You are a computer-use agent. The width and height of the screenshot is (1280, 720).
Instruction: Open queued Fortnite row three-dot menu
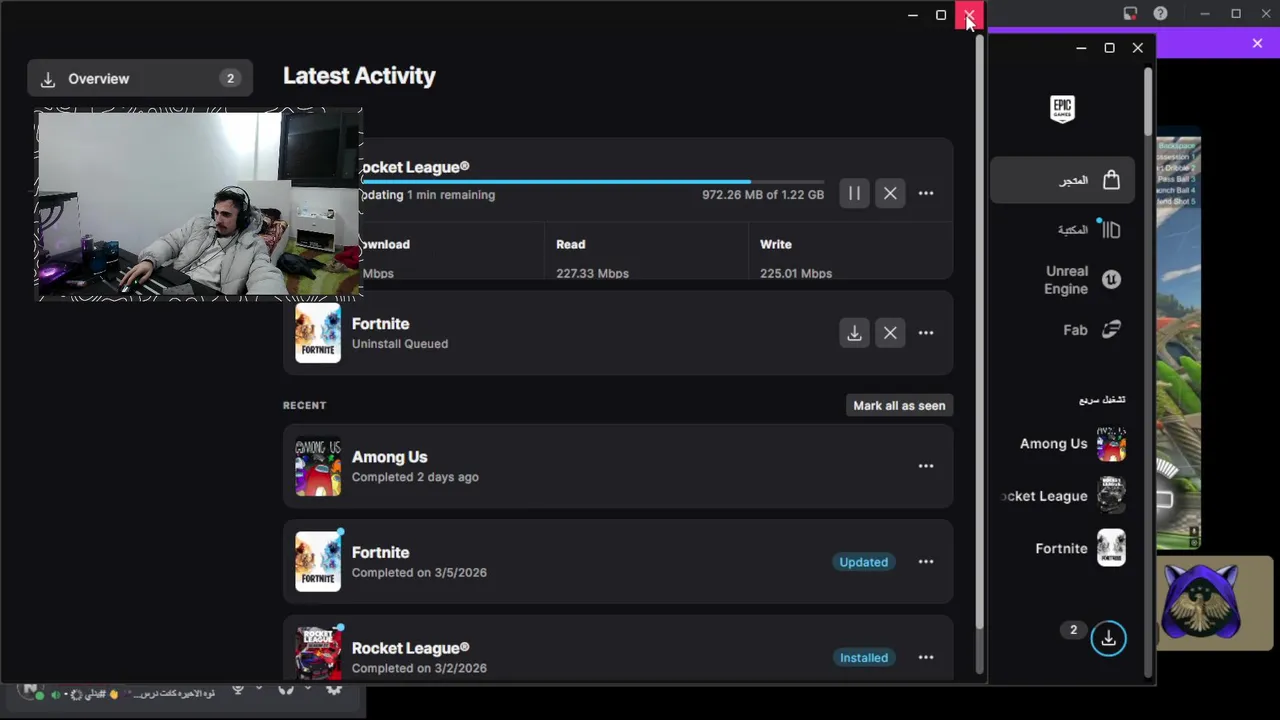pos(926,333)
